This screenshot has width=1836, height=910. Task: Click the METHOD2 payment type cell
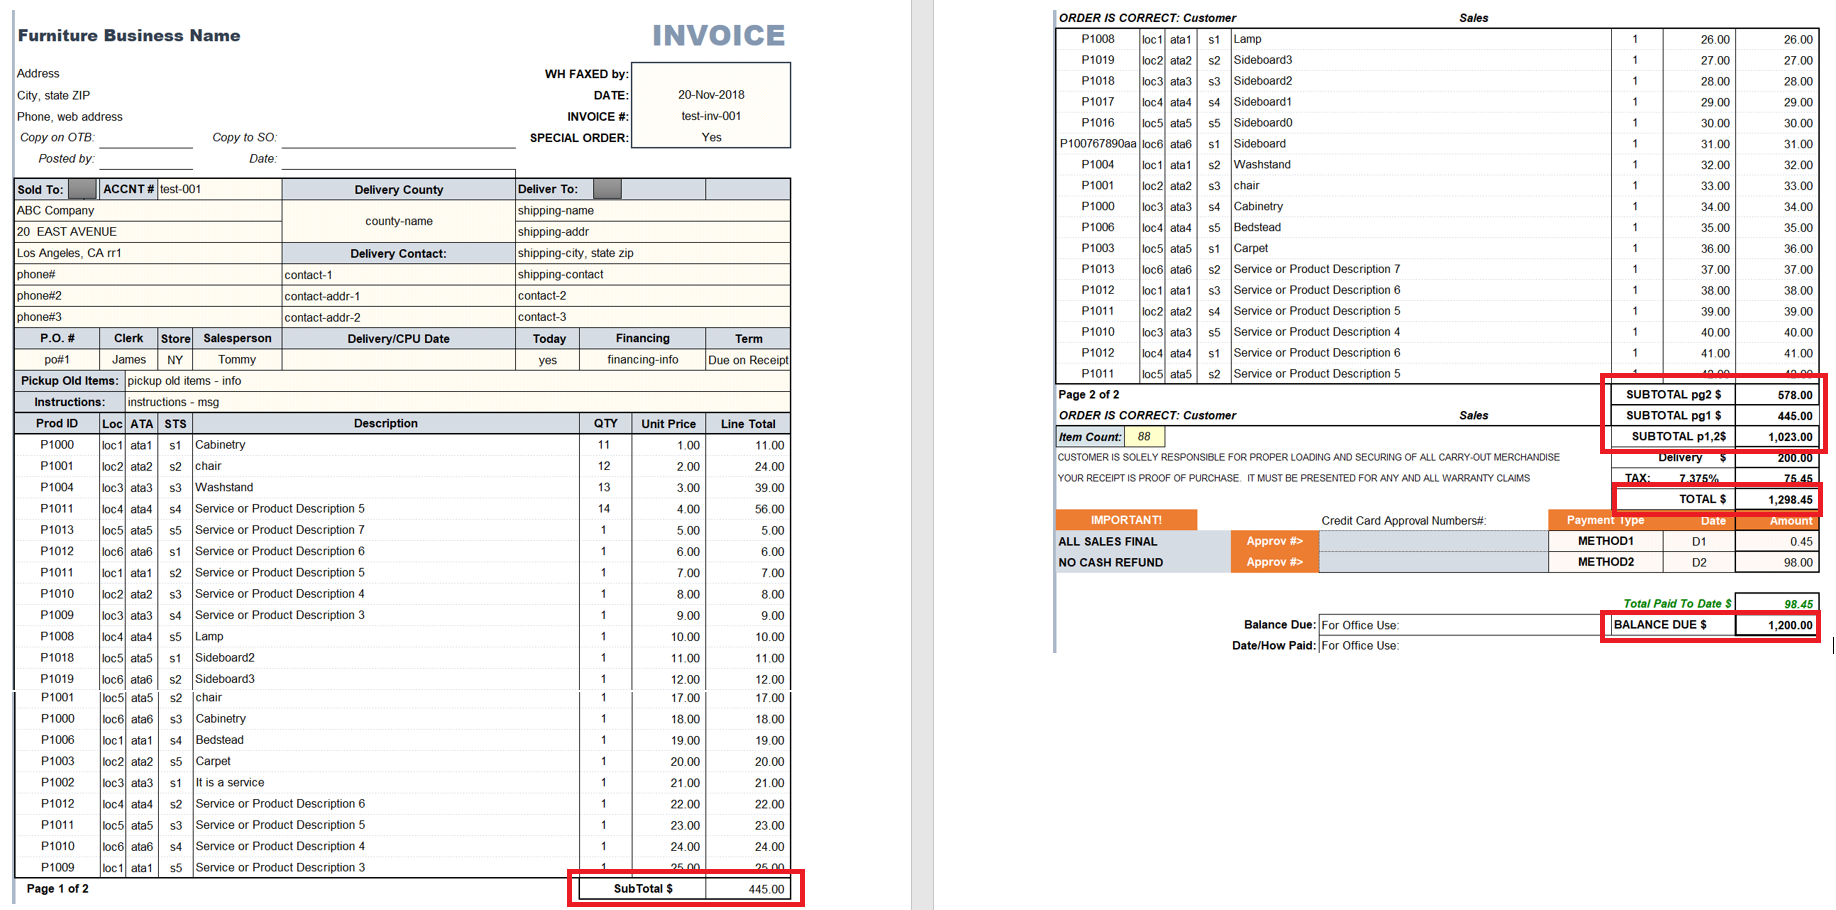point(1606,562)
